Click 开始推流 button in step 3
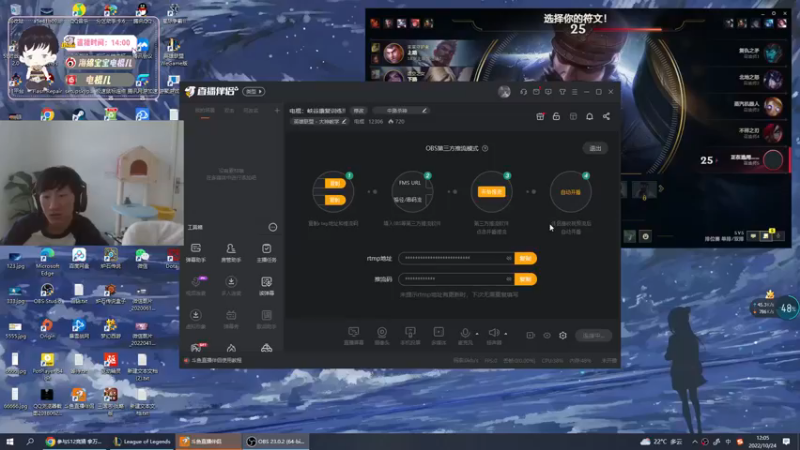The width and height of the screenshot is (800, 450). coord(491,192)
